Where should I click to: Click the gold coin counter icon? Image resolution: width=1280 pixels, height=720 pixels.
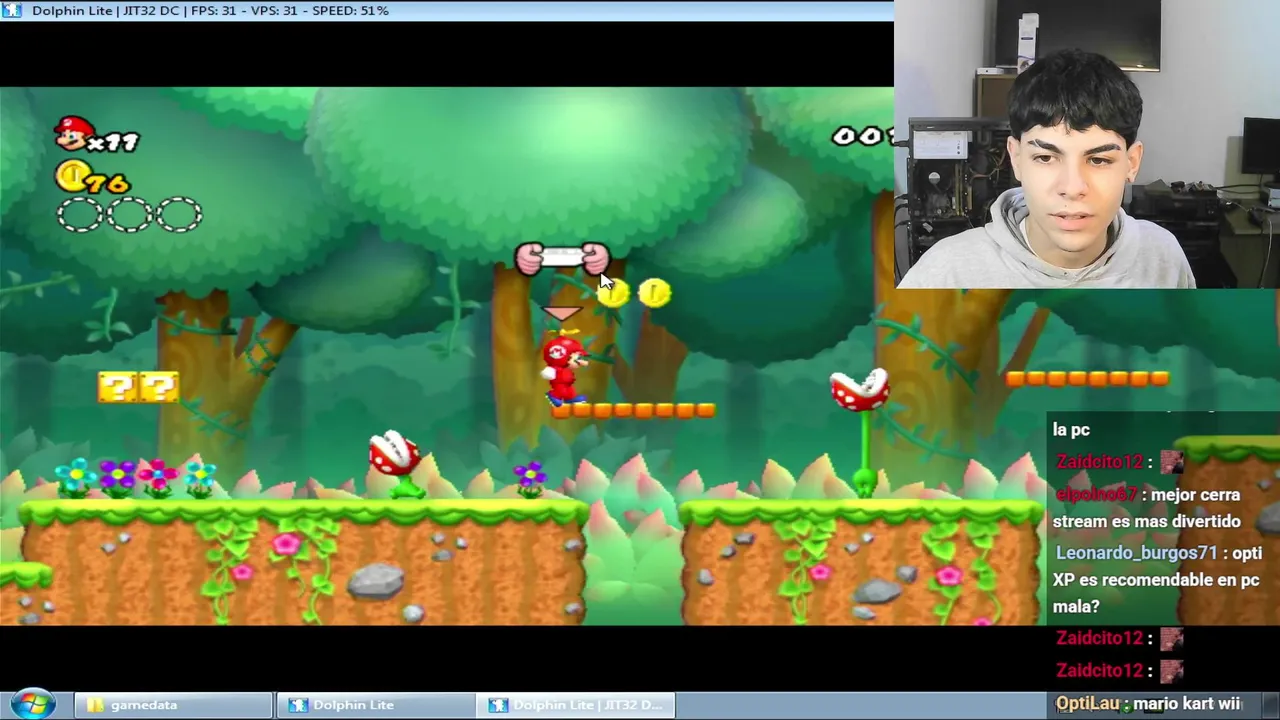coord(71,177)
